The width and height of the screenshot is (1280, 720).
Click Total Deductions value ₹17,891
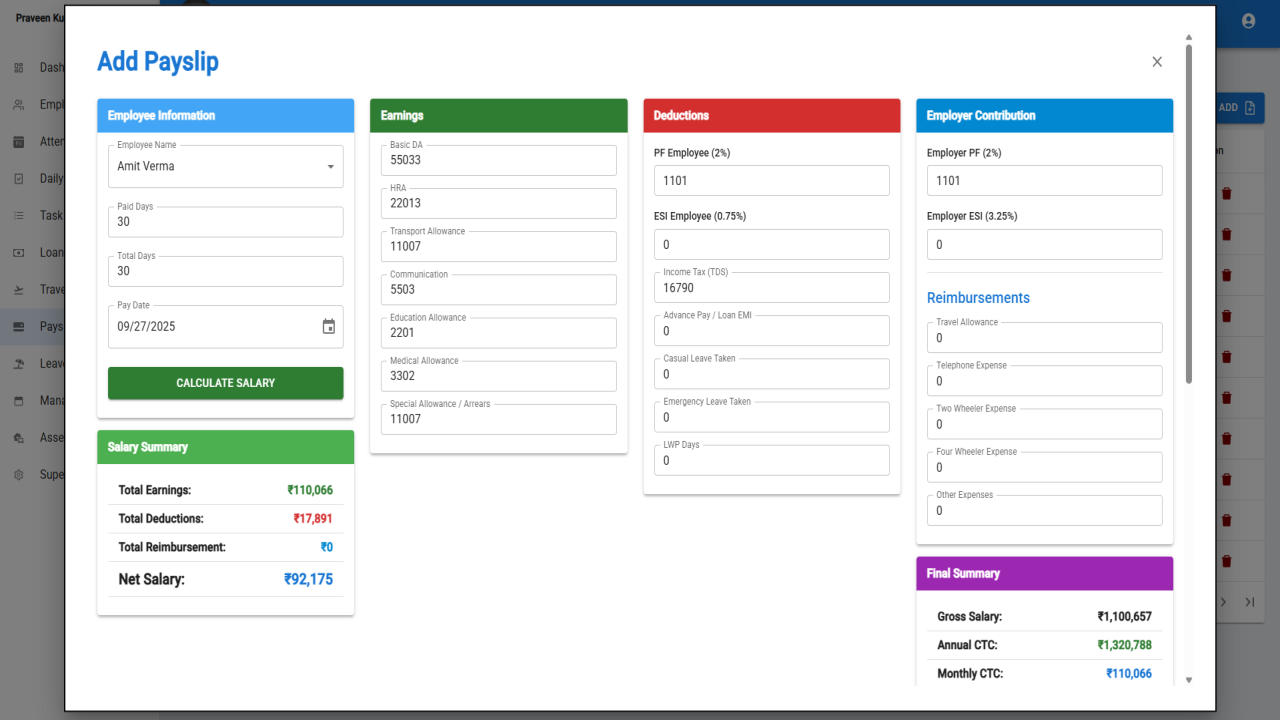point(313,519)
